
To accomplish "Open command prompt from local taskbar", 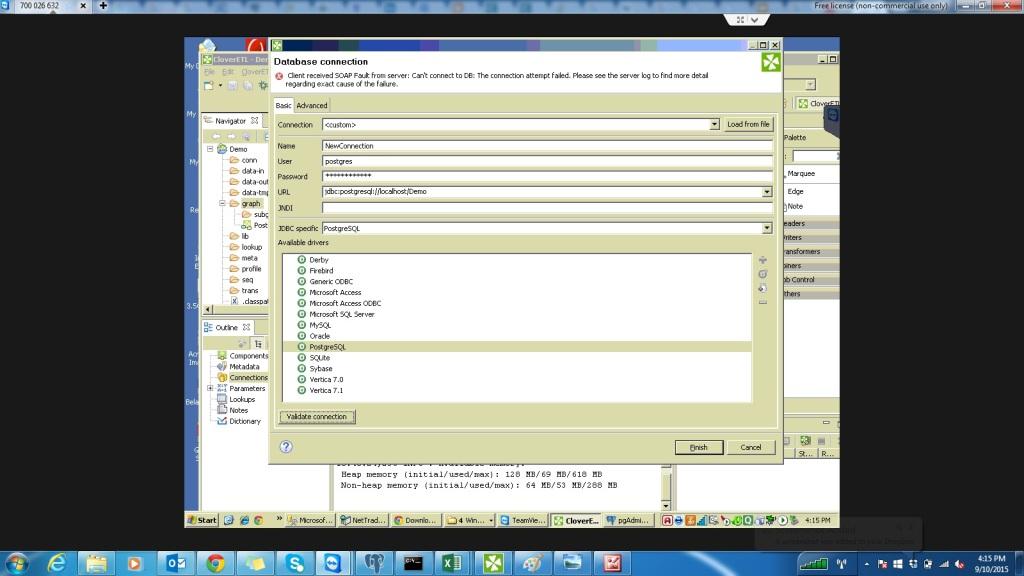I will [x=413, y=563].
